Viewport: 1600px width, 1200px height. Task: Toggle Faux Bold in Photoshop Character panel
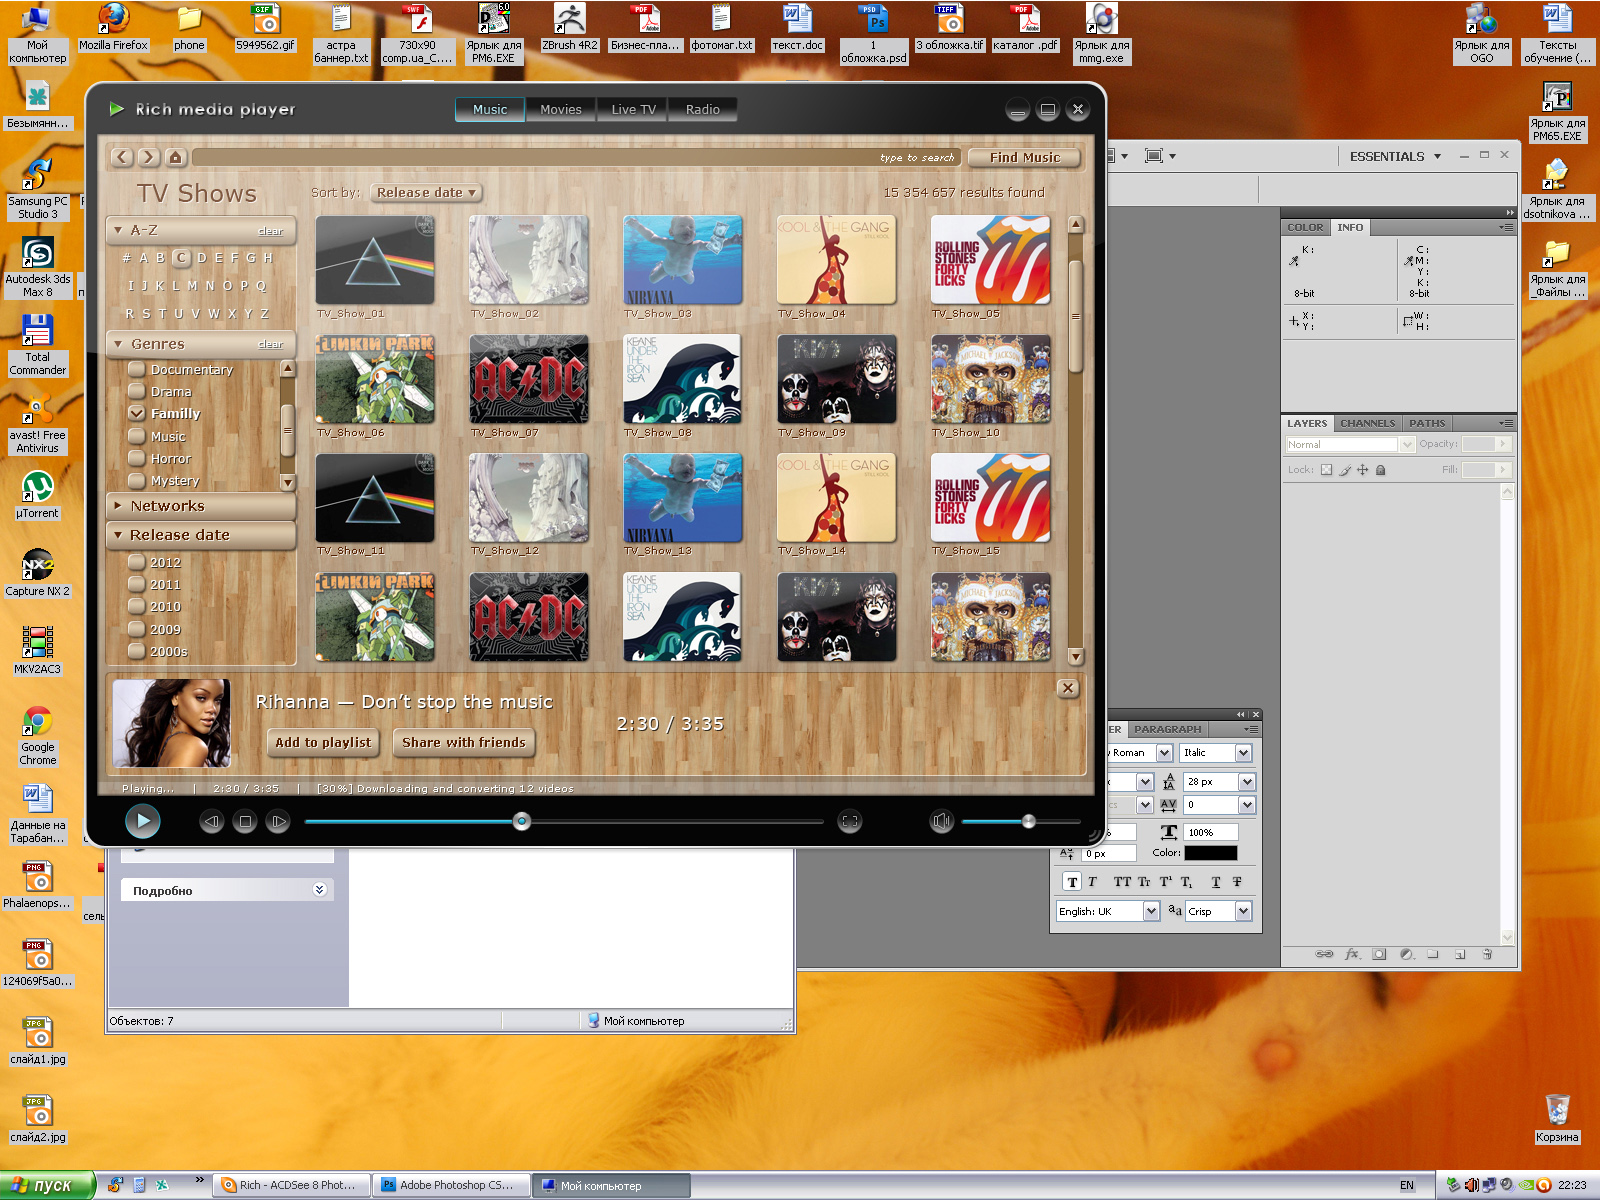[1072, 882]
